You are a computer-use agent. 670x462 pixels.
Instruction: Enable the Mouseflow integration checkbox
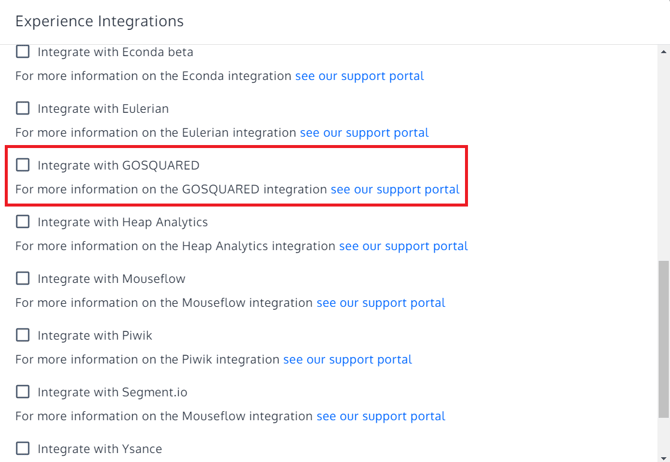pyautogui.click(x=23, y=278)
